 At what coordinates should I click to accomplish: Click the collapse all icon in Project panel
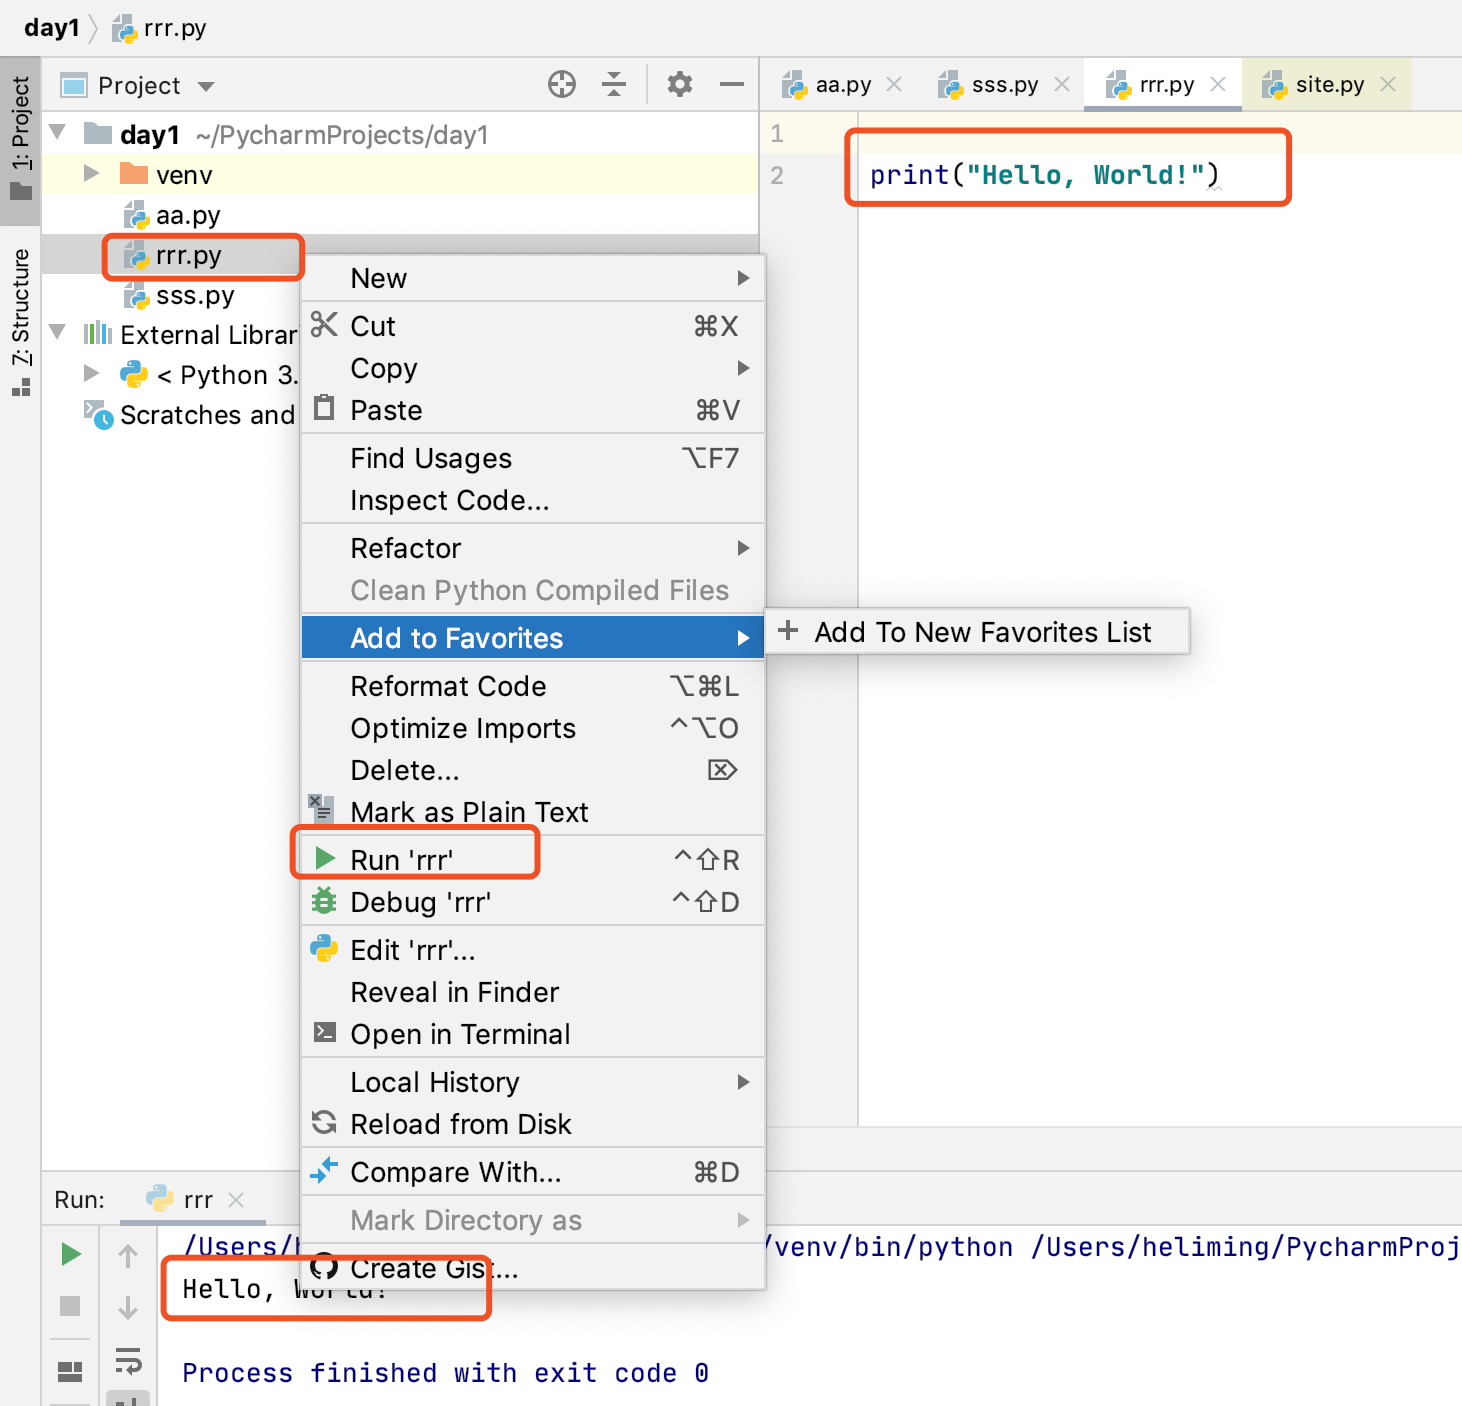tap(614, 85)
